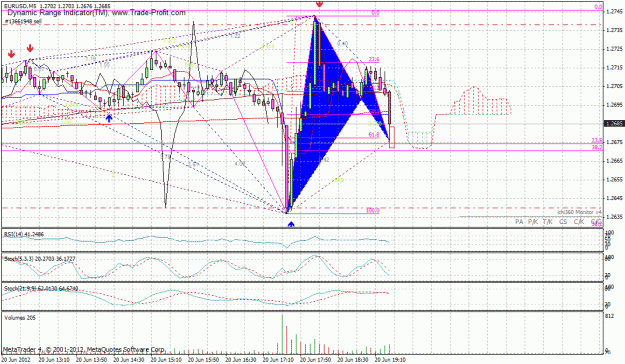625x364 pixels.
Task: Select the Stoch(21,9,9) indicator label
Action: click(x=41, y=288)
